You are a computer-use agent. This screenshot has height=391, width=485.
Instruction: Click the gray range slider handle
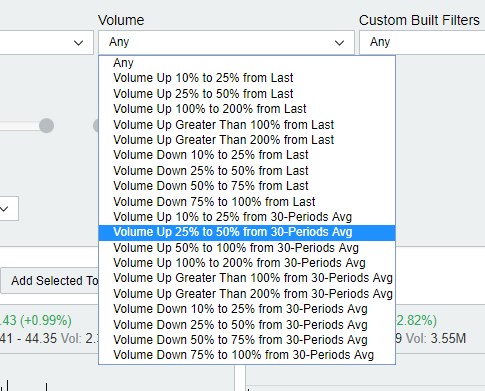coord(46,126)
